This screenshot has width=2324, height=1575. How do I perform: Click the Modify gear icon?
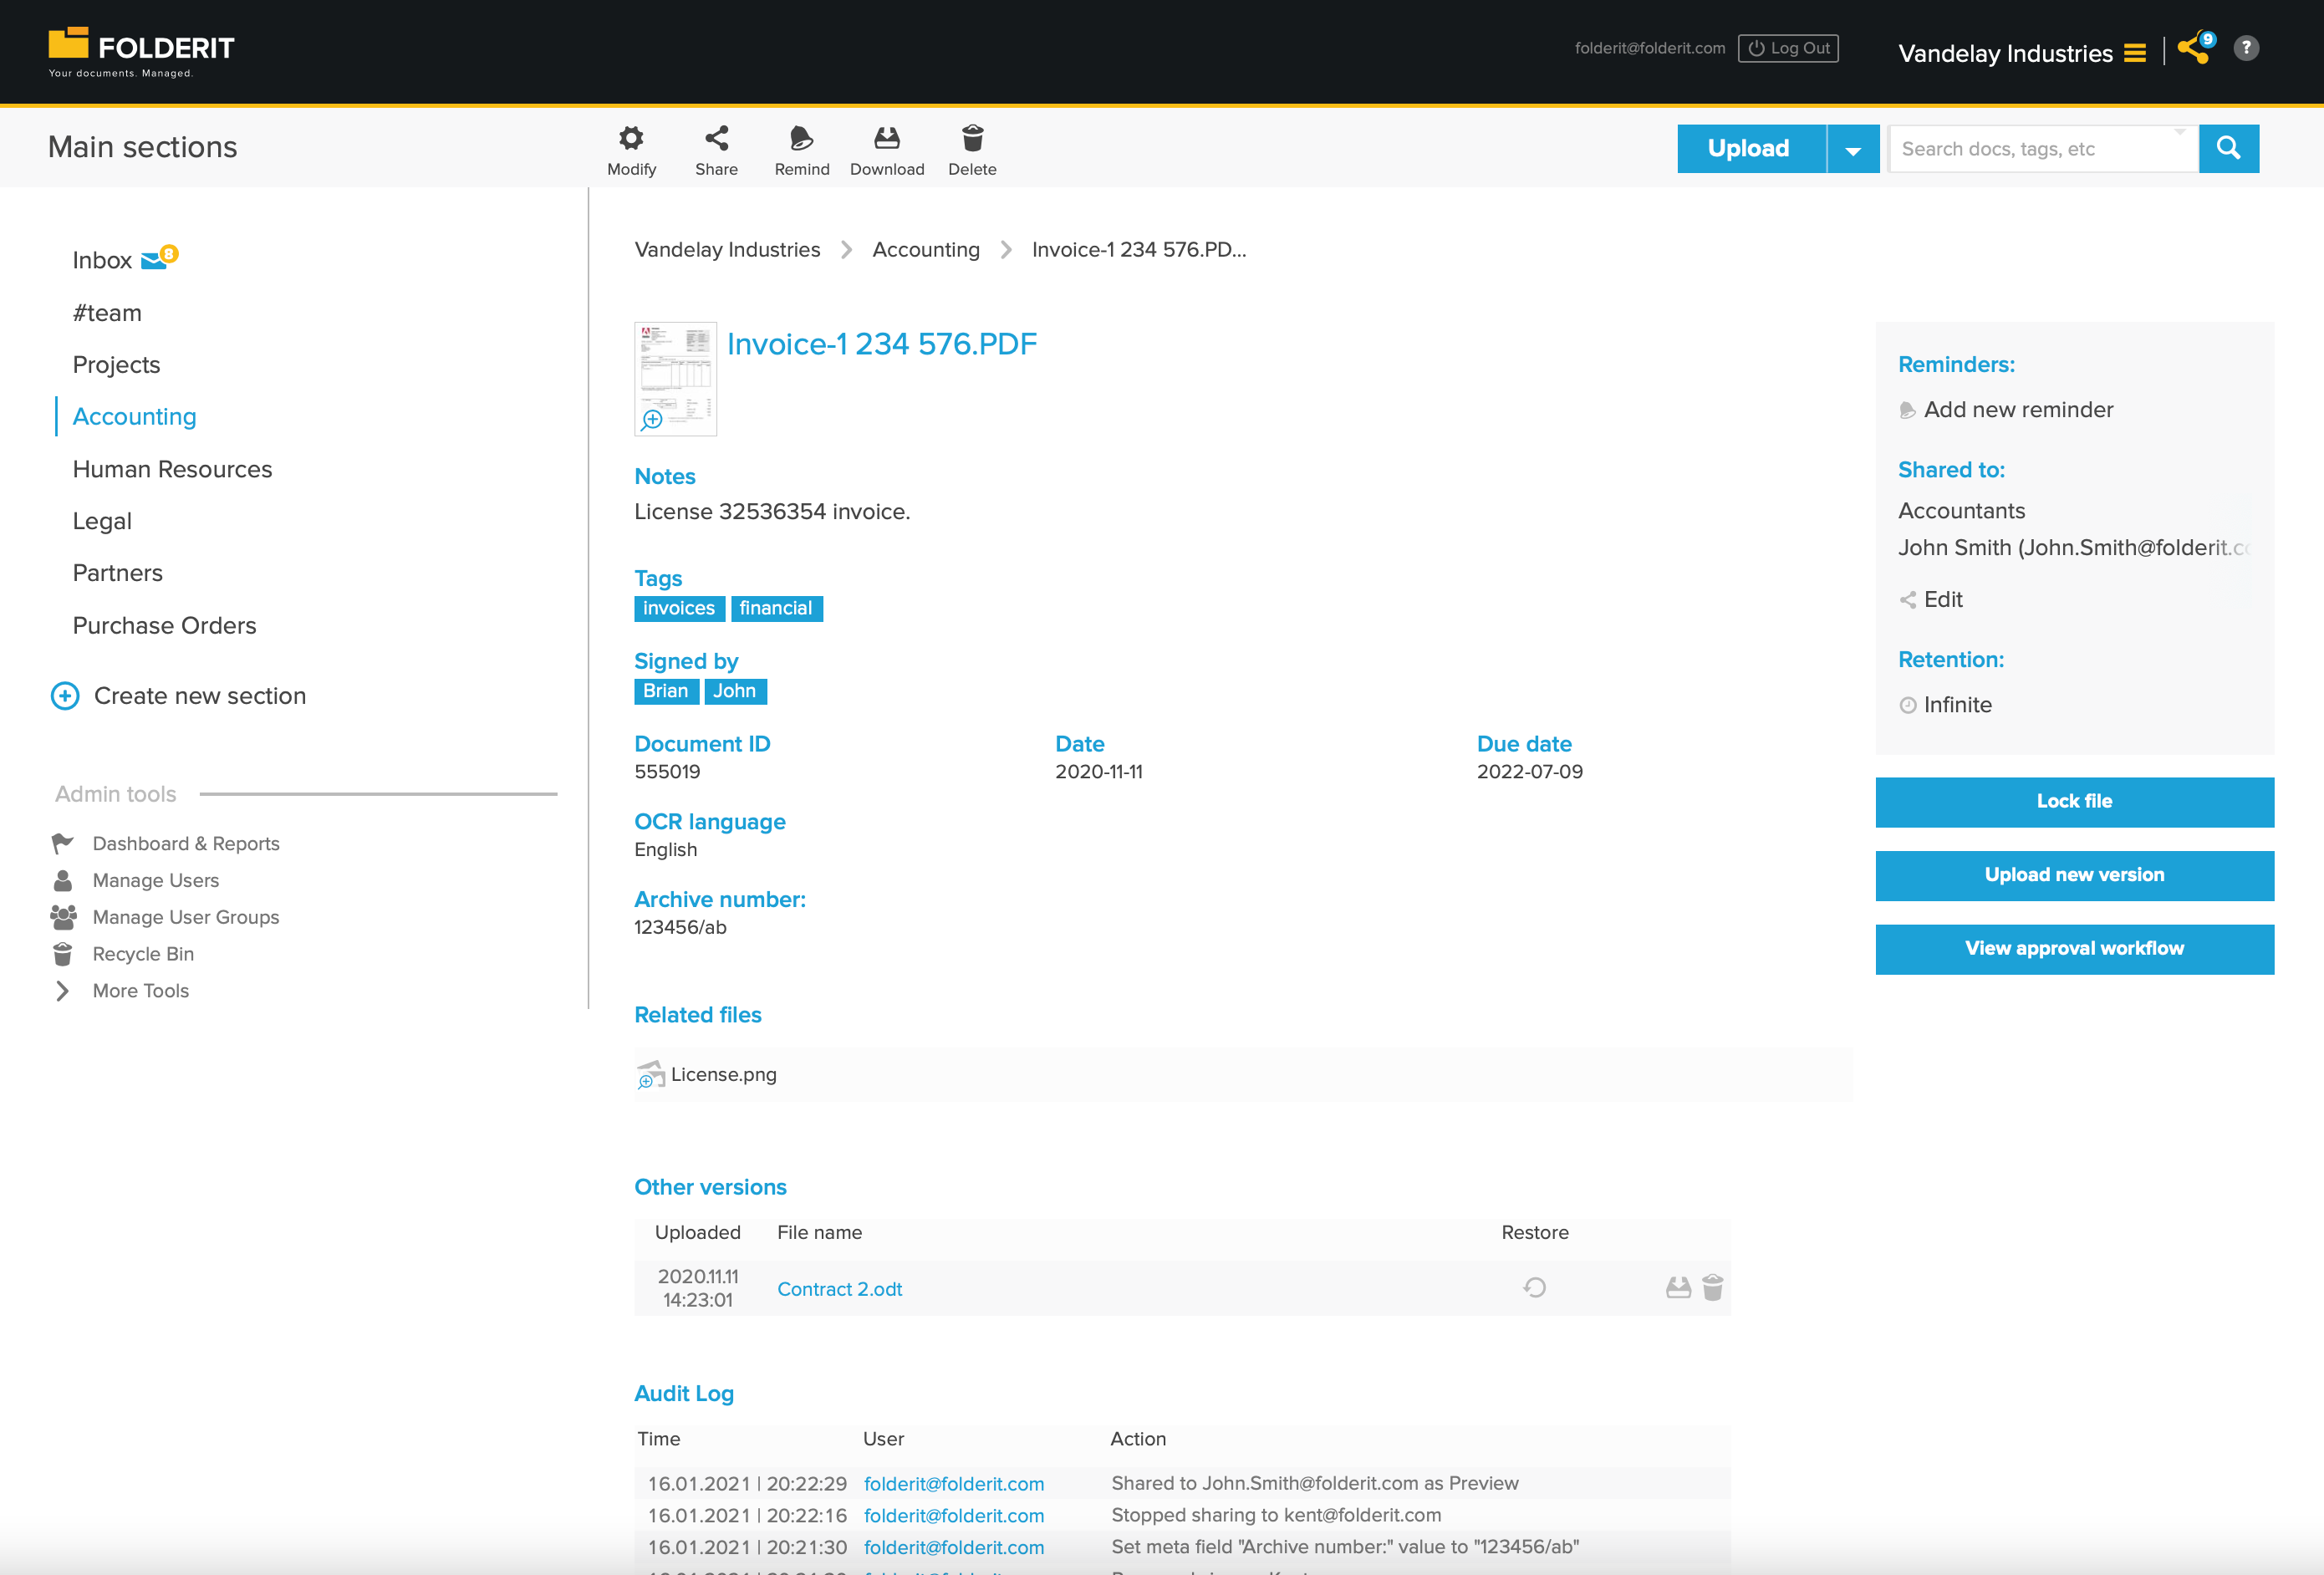point(631,138)
